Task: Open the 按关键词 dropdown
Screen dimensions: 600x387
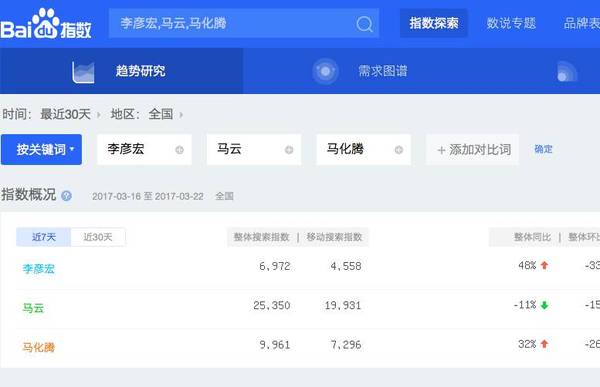Action: pos(41,150)
